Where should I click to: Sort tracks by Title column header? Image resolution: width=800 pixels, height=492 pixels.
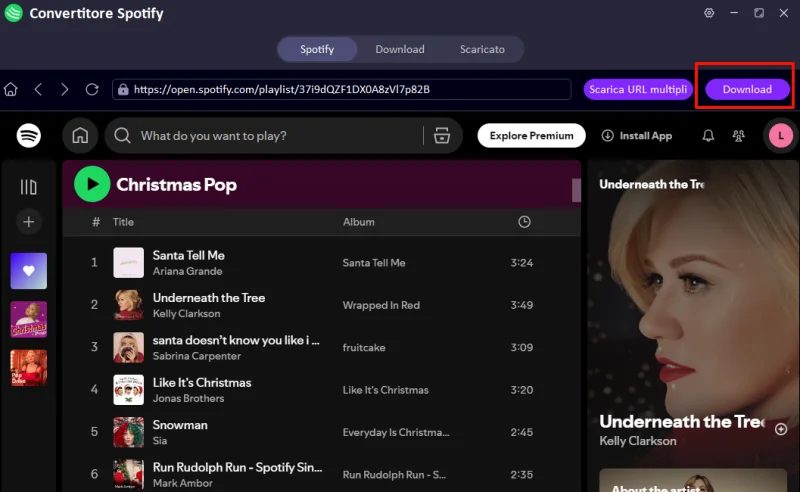pyautogui.click(x=123, y=222)
